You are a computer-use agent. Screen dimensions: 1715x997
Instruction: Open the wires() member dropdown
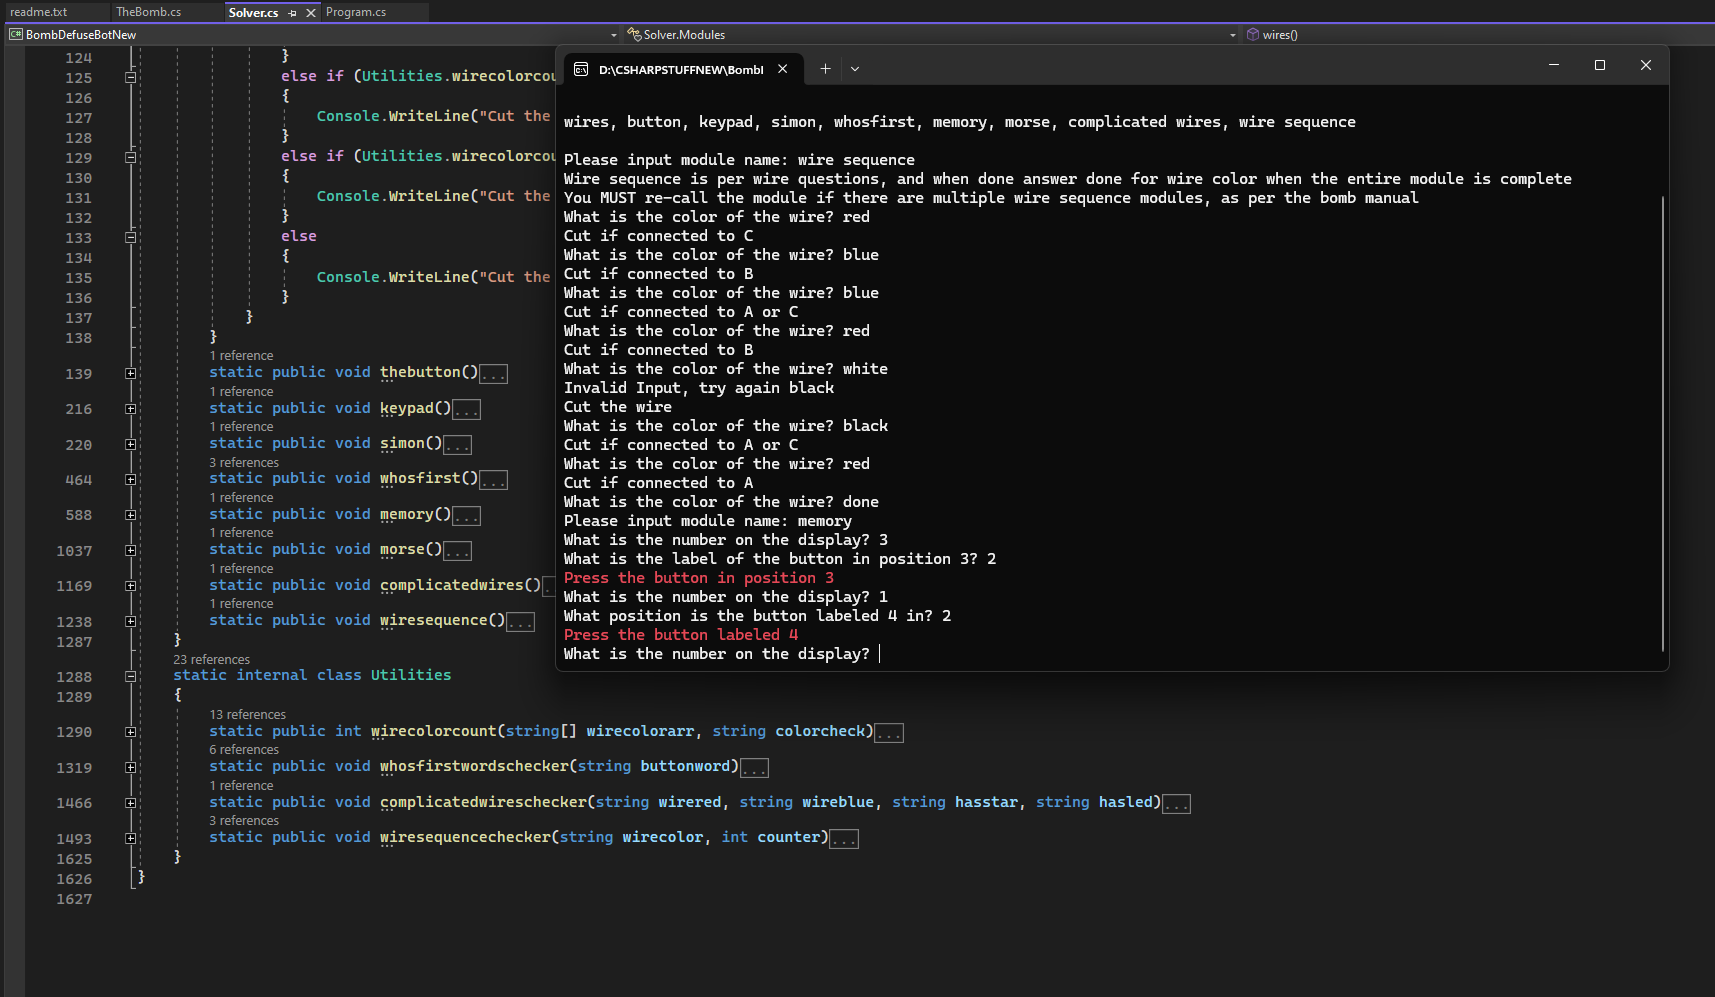click(1478, 35)
